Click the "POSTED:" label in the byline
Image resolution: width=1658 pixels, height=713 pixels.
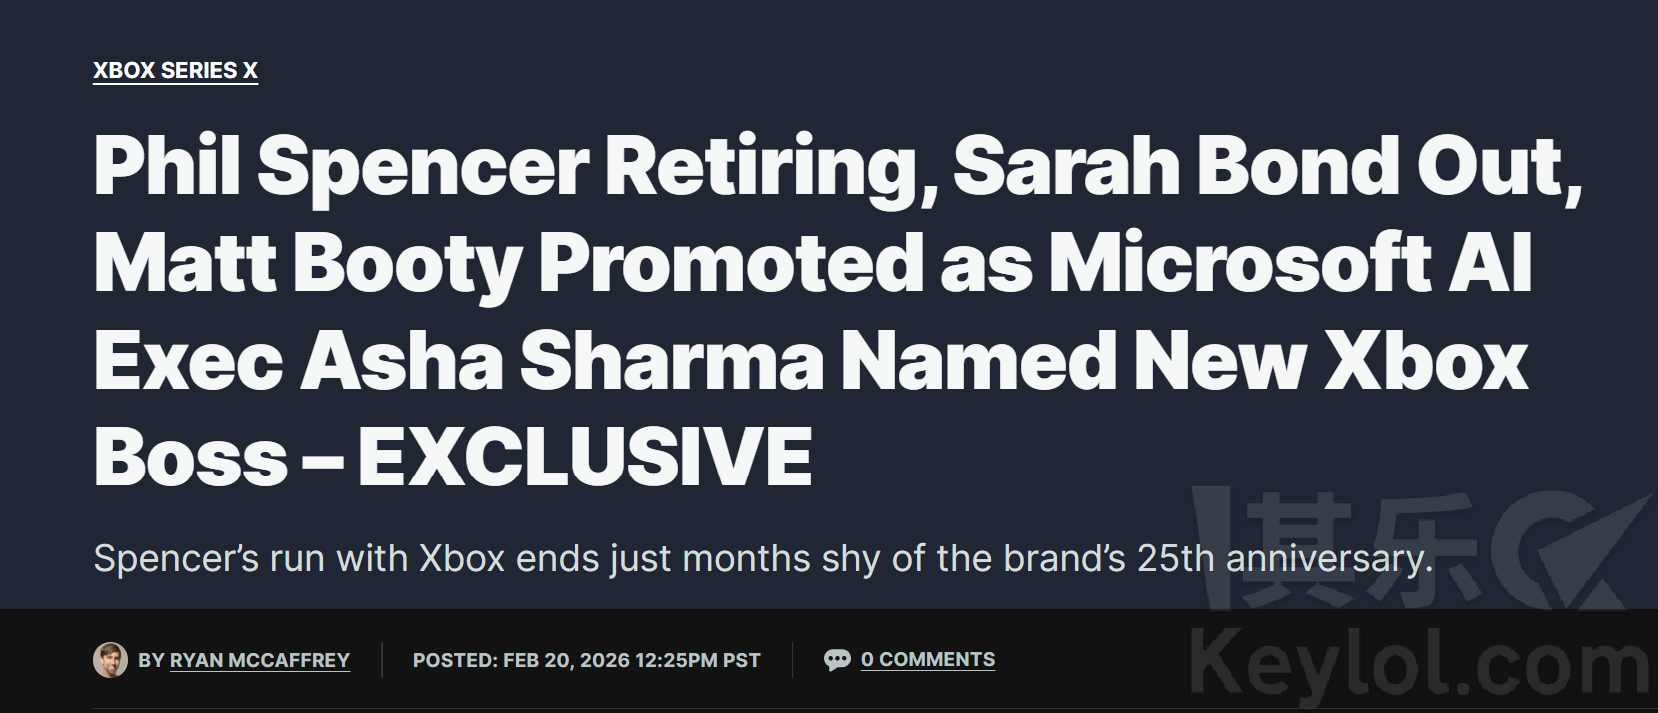[455, 660]
